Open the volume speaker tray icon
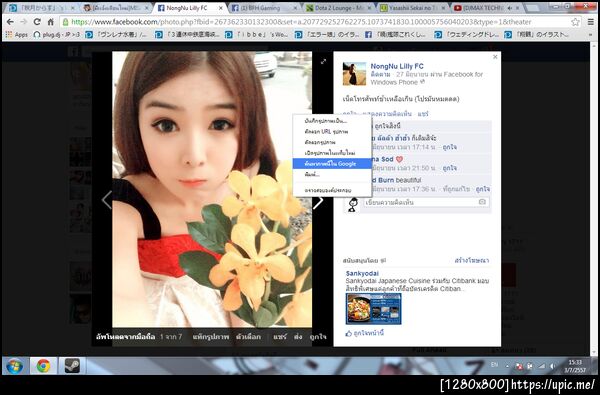Screen dimensions: 600x395 click(x=553, y=366)
